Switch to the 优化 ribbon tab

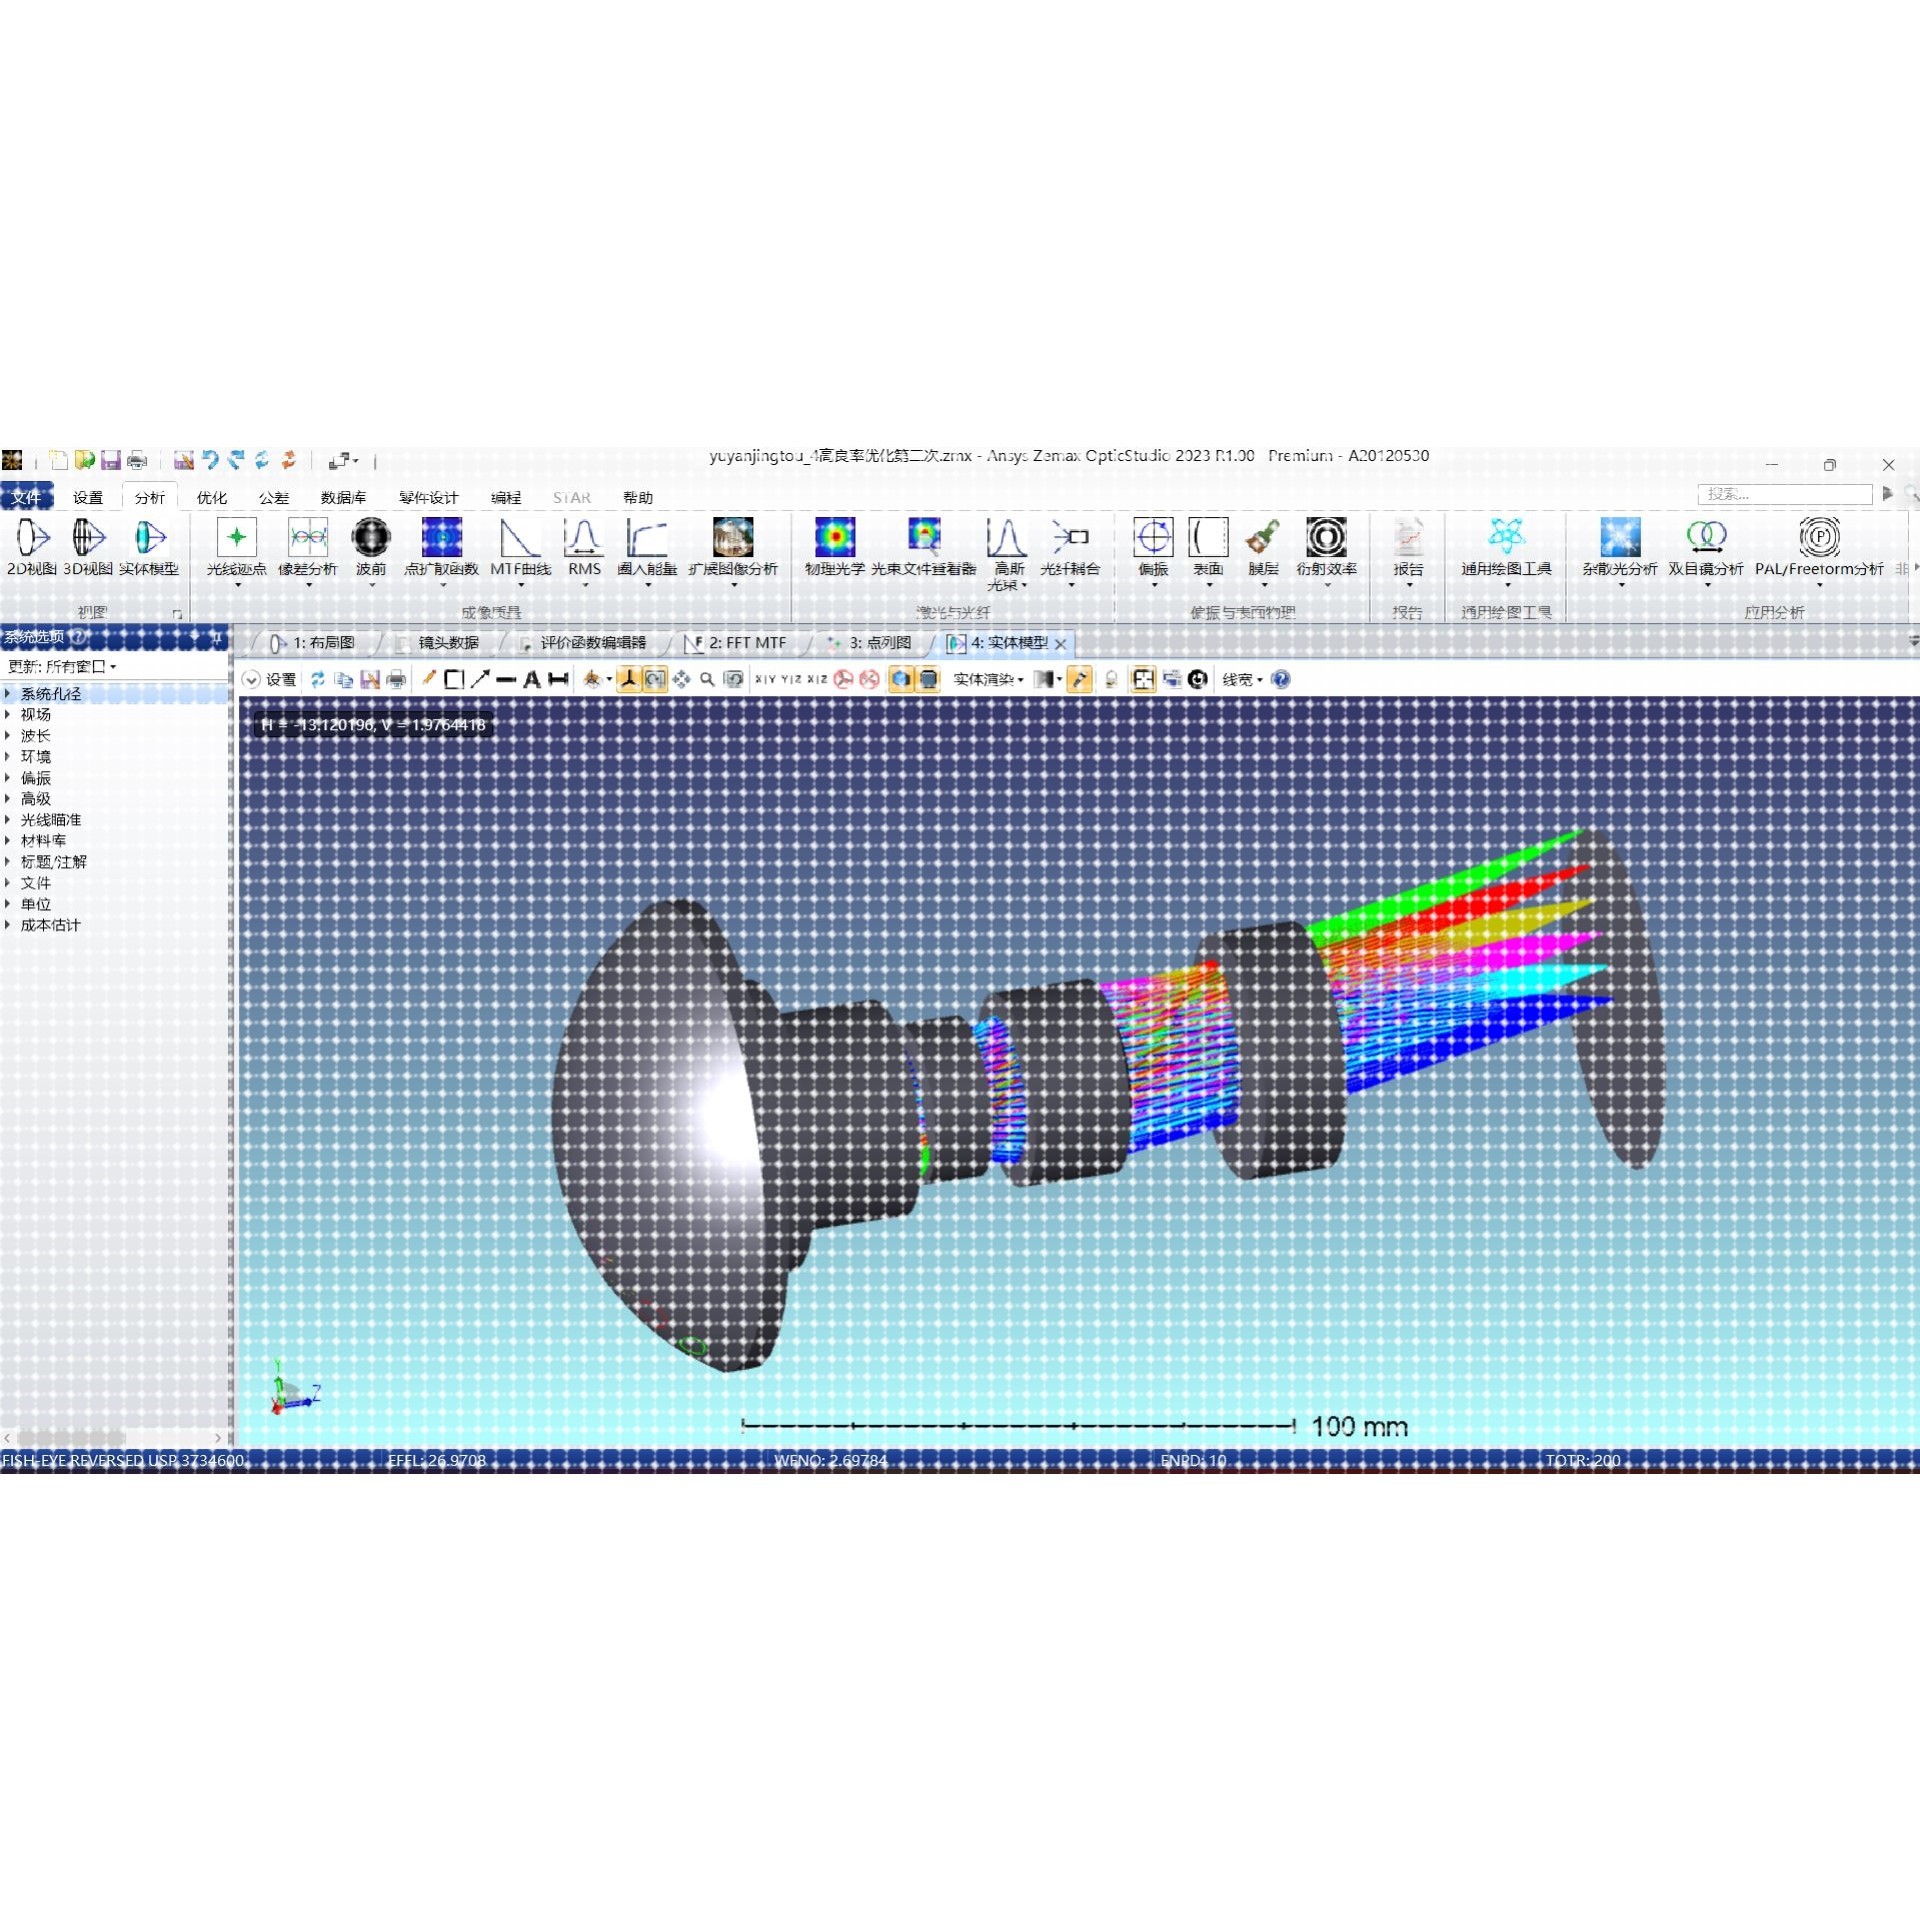click(x=211, y=497)
